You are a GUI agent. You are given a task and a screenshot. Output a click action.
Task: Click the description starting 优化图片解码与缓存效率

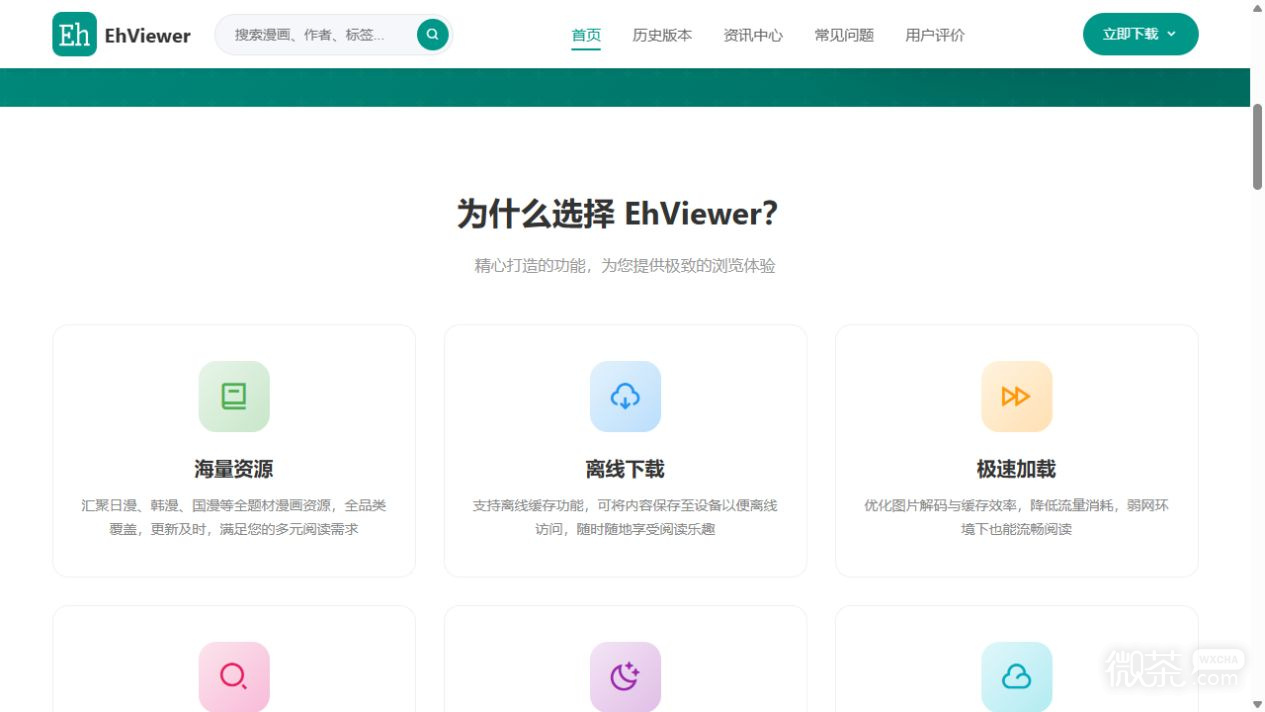click(1016, 517)
